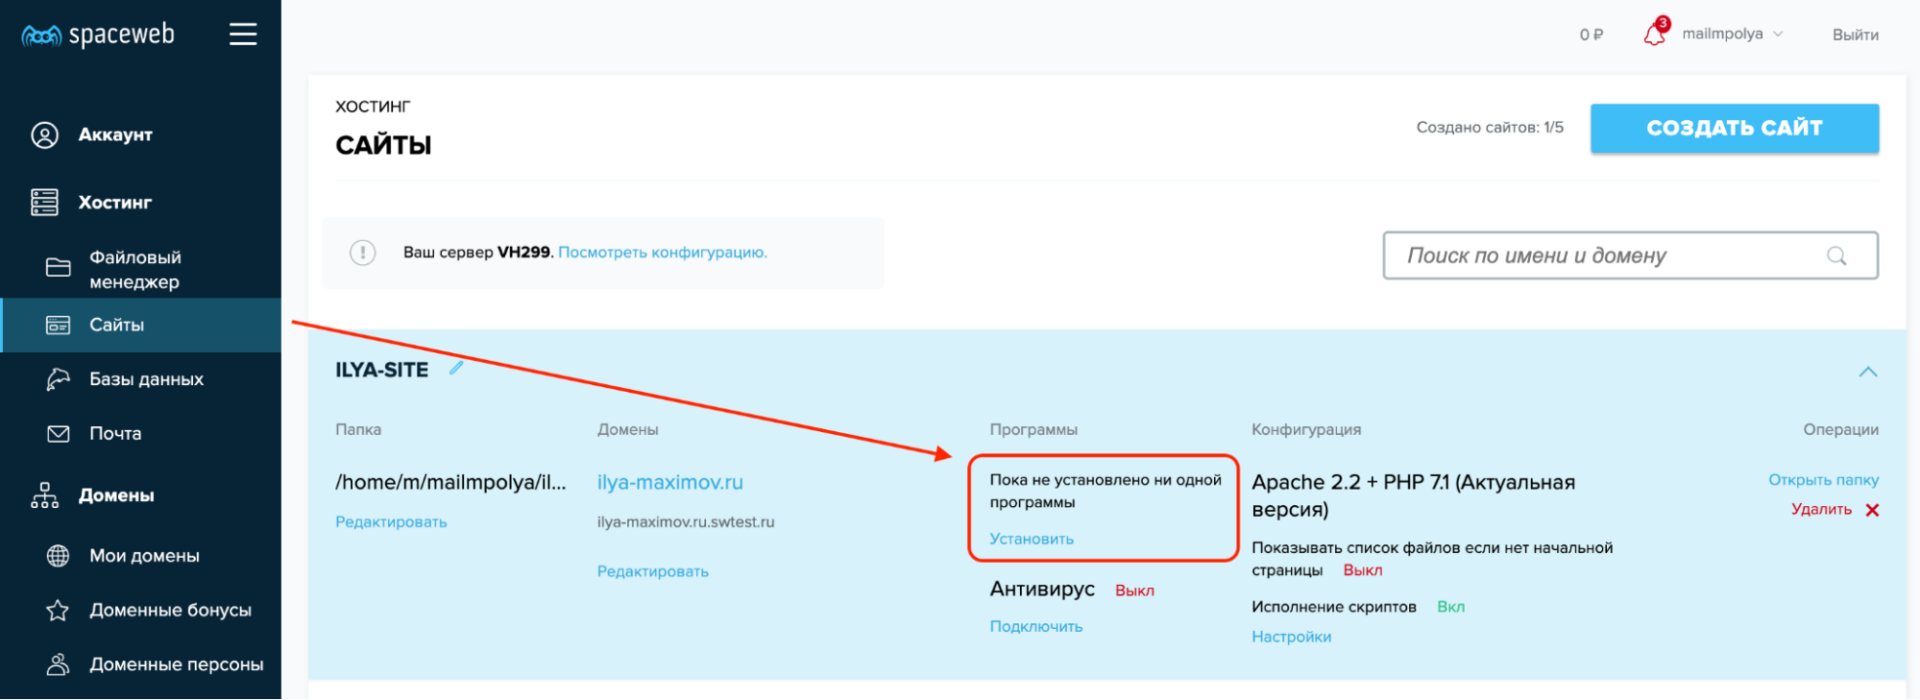Focus the Поиск по имени и домену field

click(x=1610, y=256)
